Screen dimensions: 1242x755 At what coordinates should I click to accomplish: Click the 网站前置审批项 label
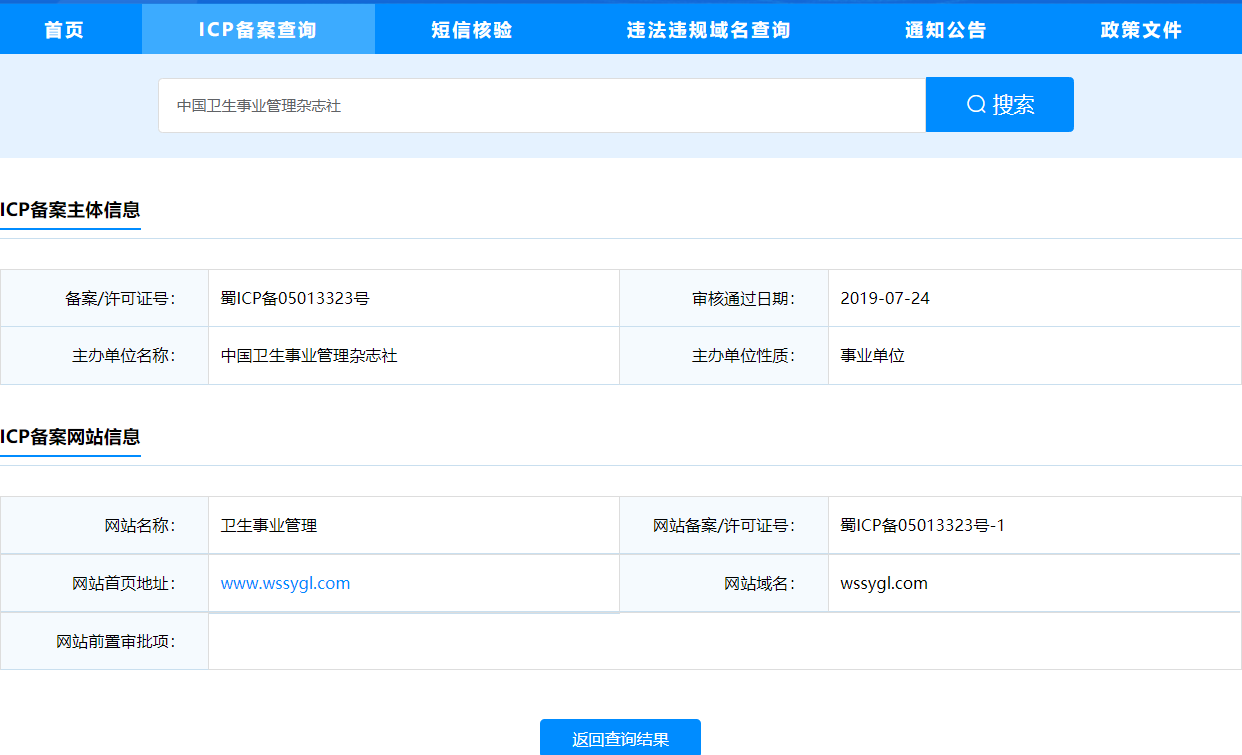tap(116, 641)
